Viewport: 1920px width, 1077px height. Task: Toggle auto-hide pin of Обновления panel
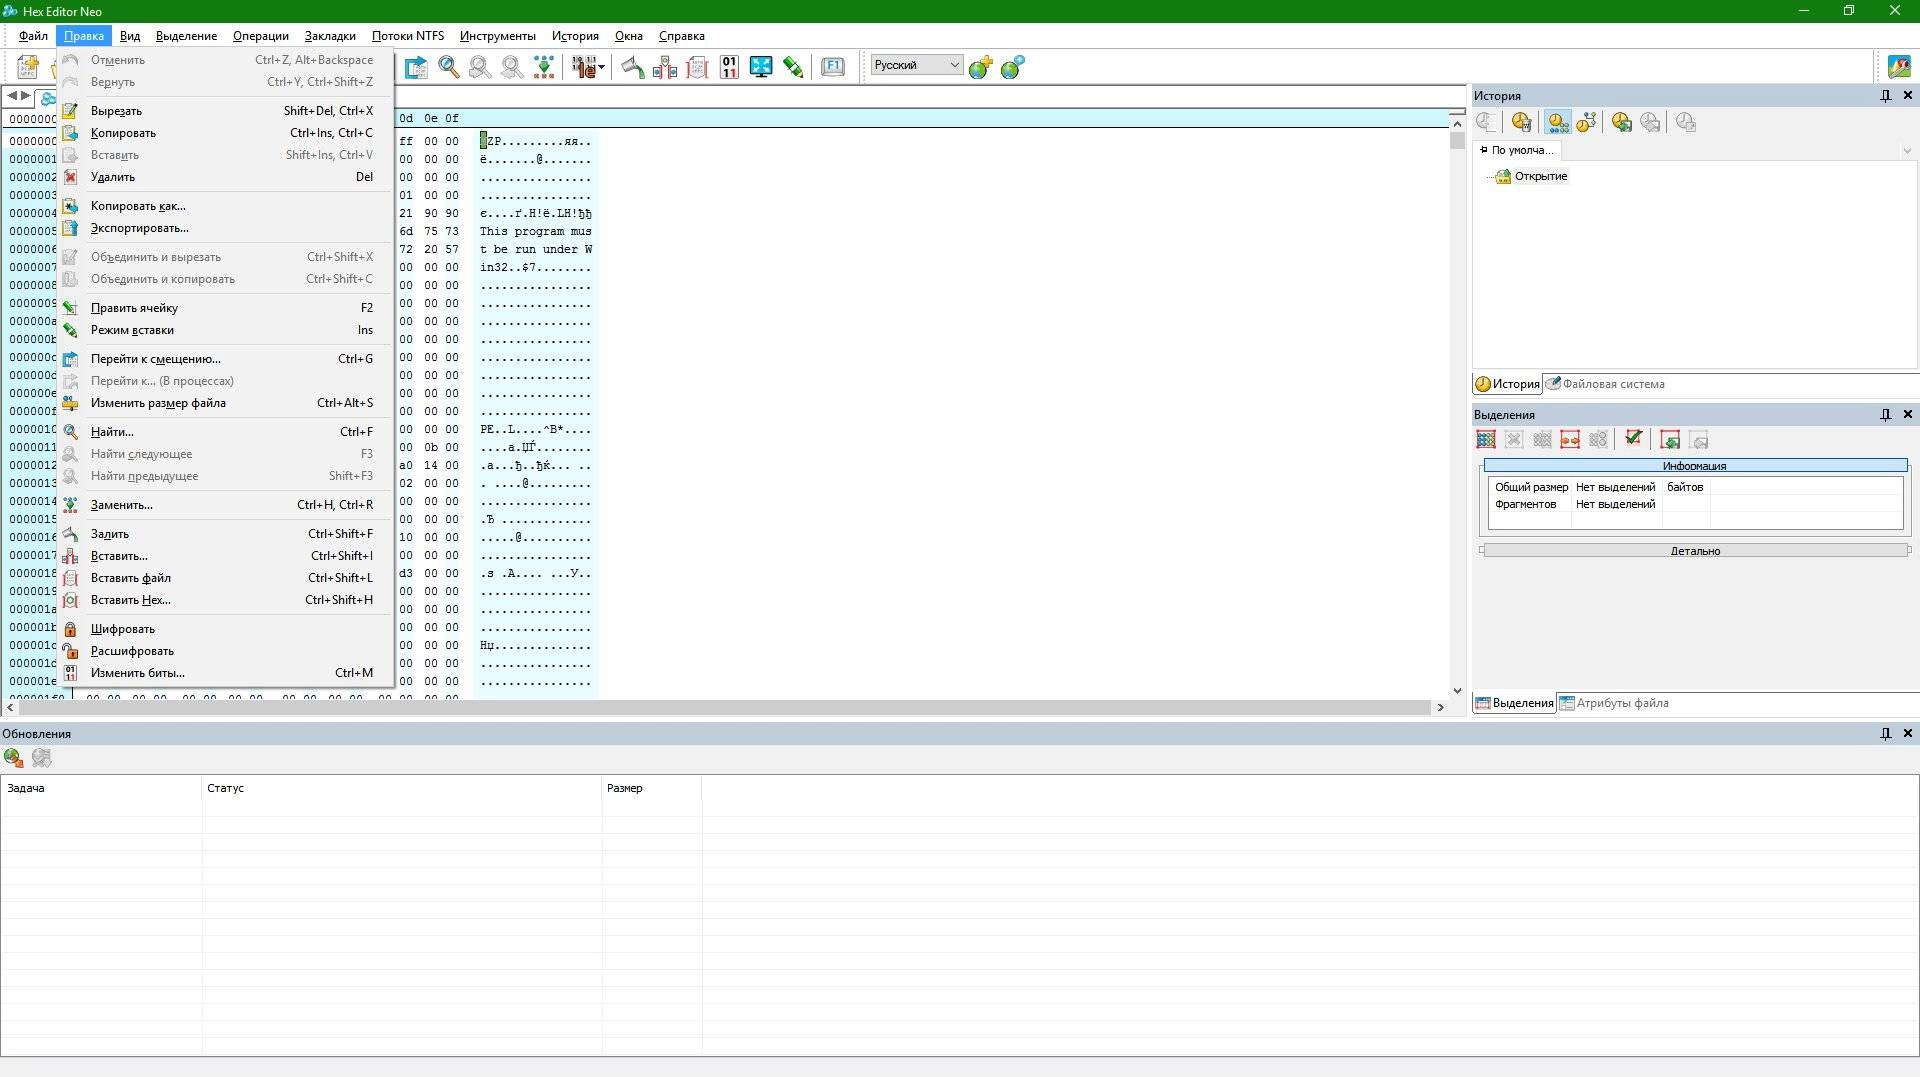[1886, 733]
